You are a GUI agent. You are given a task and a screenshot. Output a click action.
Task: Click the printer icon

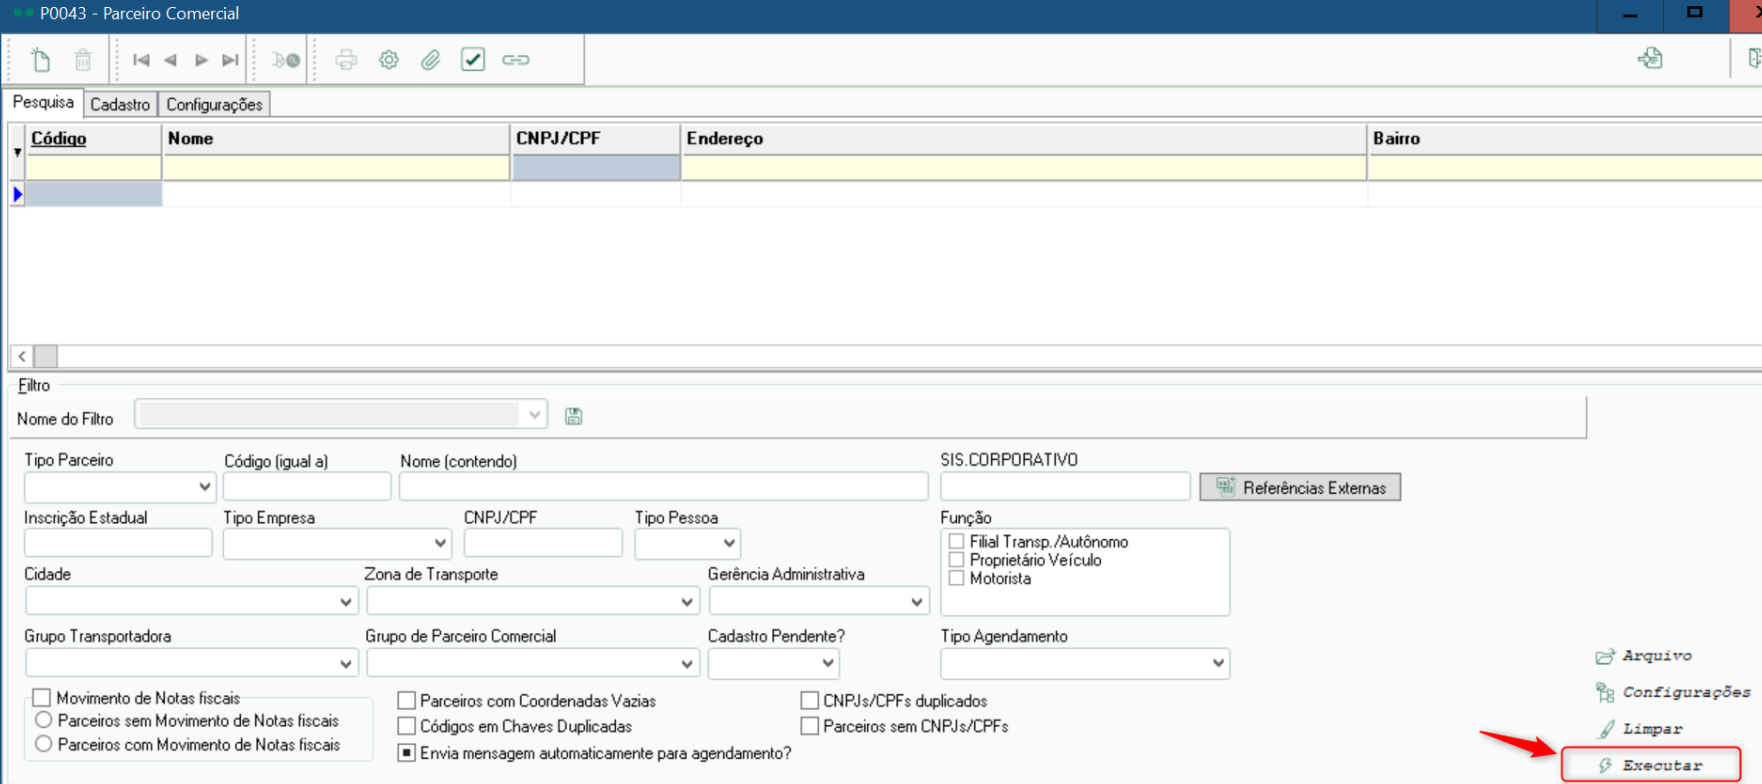(x=346, y=60)
